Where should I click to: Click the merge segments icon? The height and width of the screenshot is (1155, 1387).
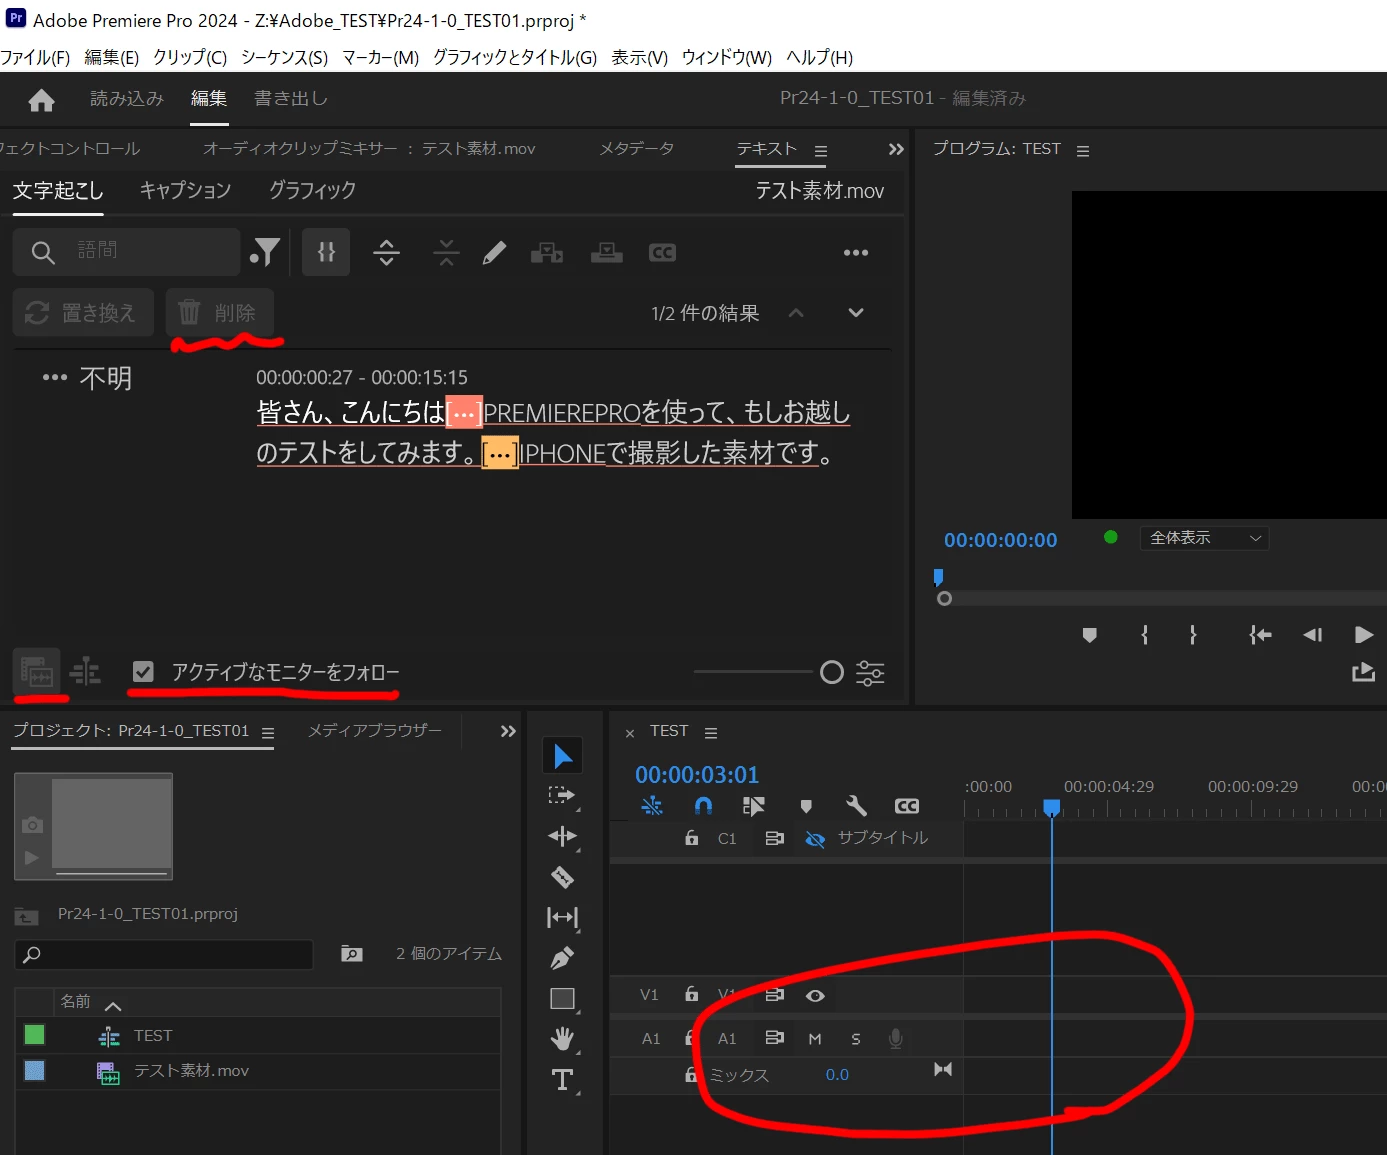coord(446,252)
